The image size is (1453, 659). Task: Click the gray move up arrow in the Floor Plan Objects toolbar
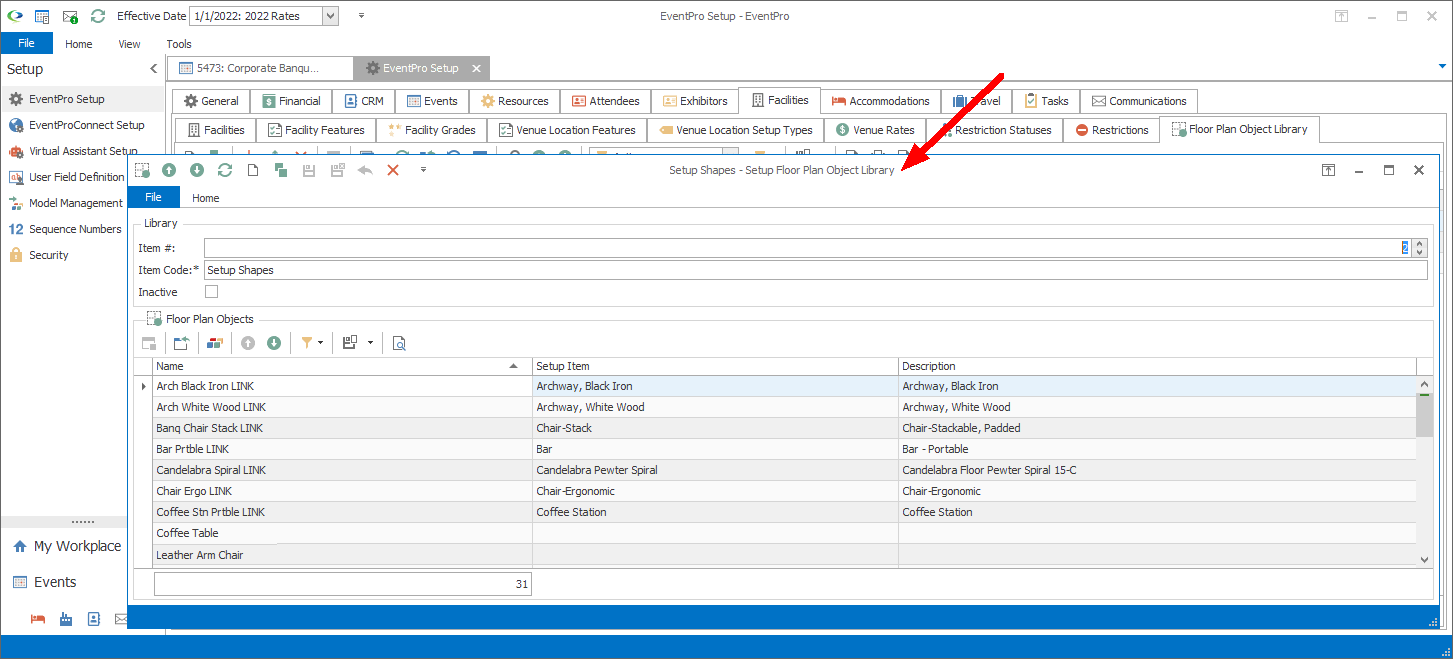coord(248,343)
